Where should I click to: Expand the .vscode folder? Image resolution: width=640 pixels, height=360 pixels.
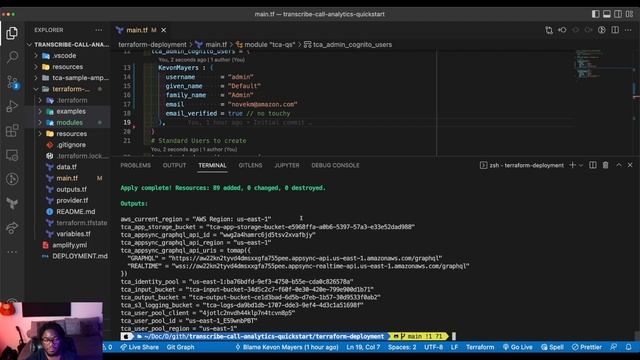pos(64,56)
